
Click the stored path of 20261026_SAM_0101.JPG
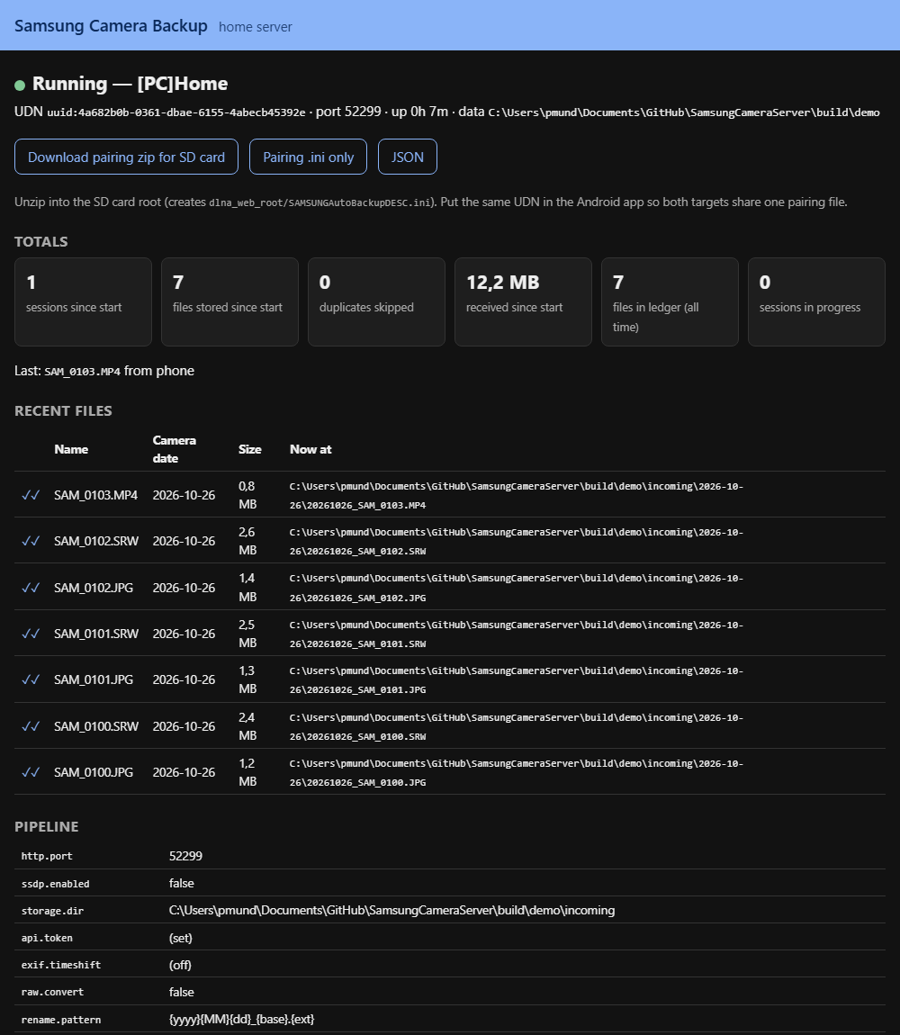[516, 680]
